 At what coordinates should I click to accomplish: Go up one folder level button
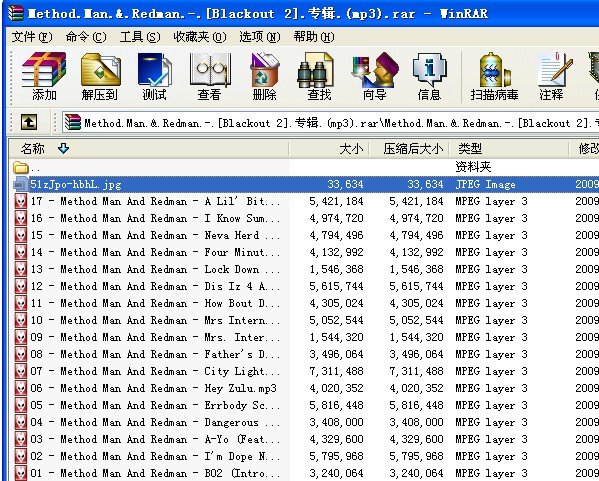pos(29,122)
